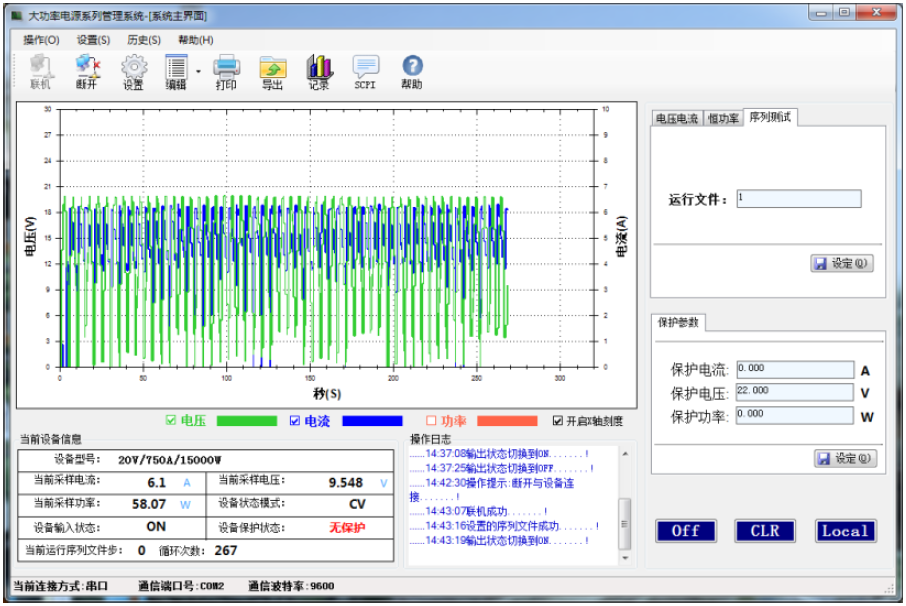This screenshot has height=606, width=906.
Task: Open the 设置 (settings) gear toolbar icon
Action: coord(134,70)
